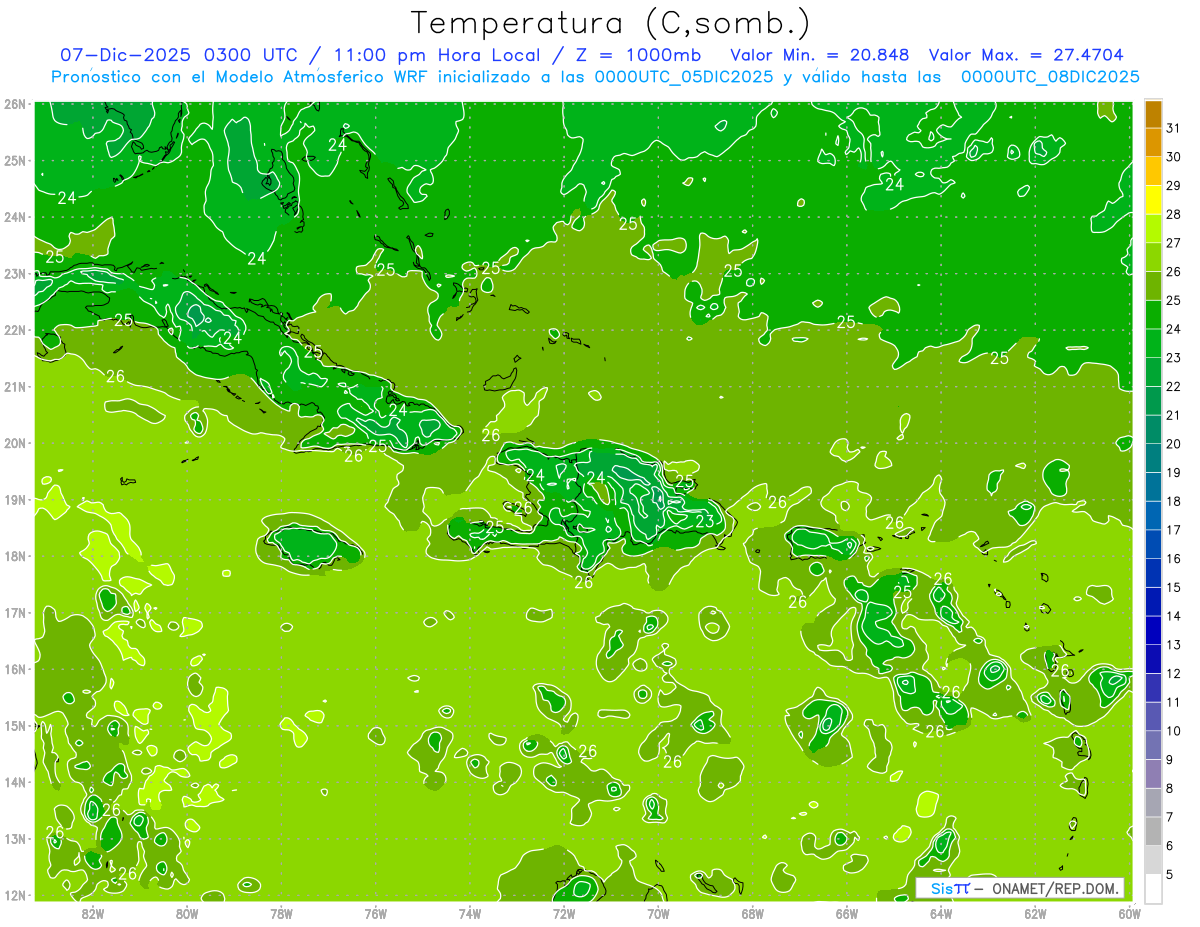Screen dimensions: 1200x927
Task: Select the "76W" longitude label
Action: pos(376,913)
